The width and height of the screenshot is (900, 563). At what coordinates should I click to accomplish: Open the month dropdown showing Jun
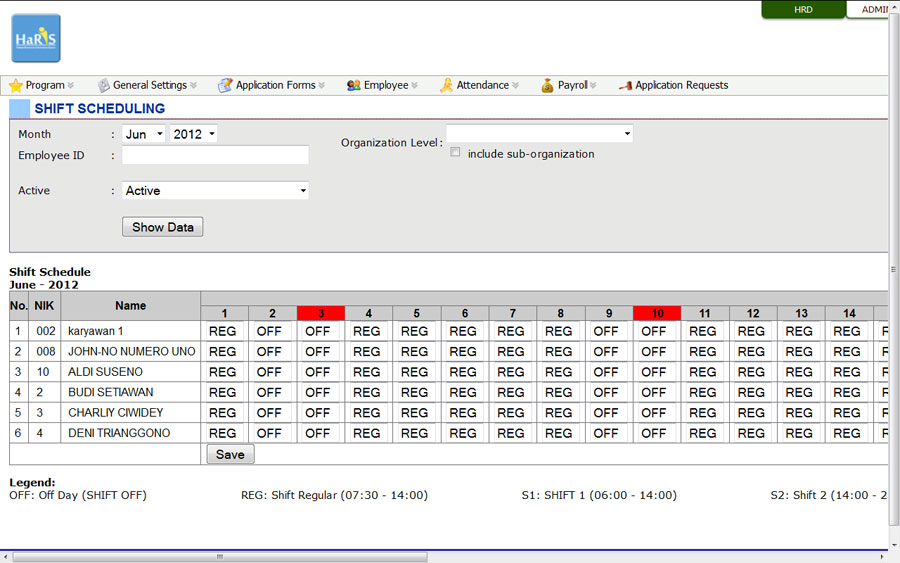coord(144,134)
